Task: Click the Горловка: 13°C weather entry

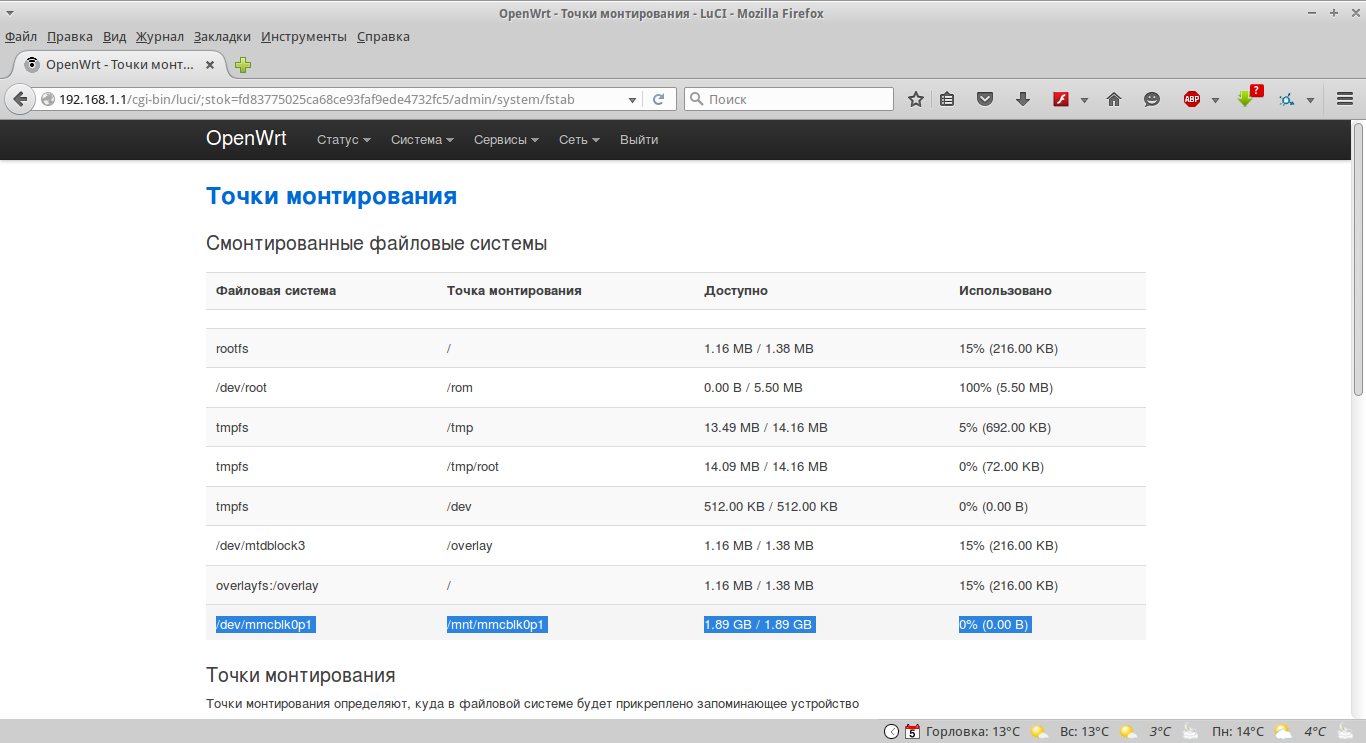Action: coord(973,731)
